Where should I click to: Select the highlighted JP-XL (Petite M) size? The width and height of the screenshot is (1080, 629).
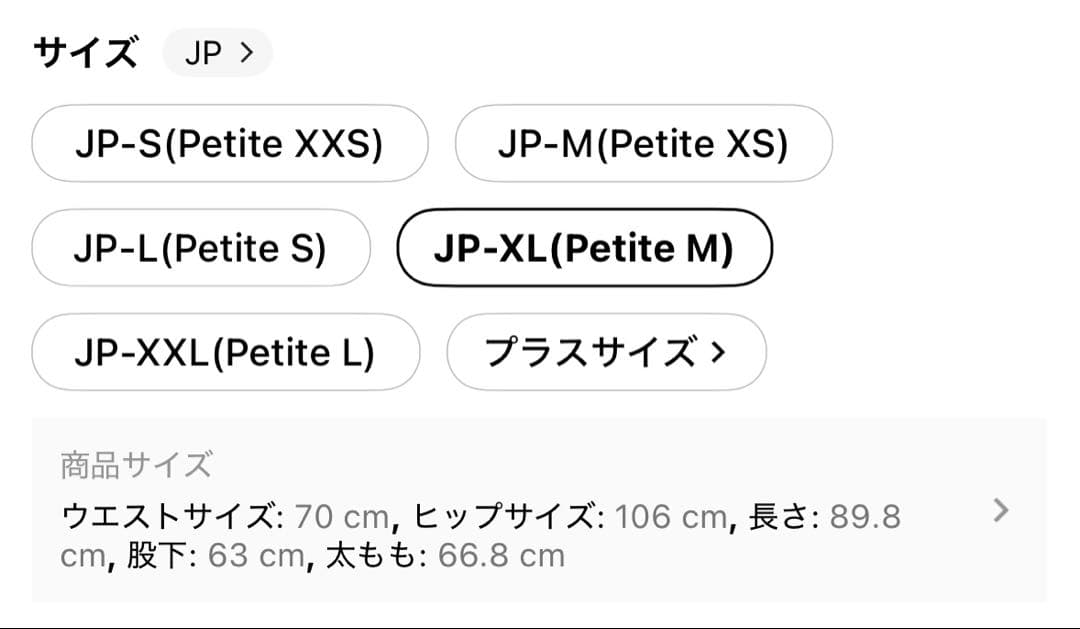coord(584,248)
